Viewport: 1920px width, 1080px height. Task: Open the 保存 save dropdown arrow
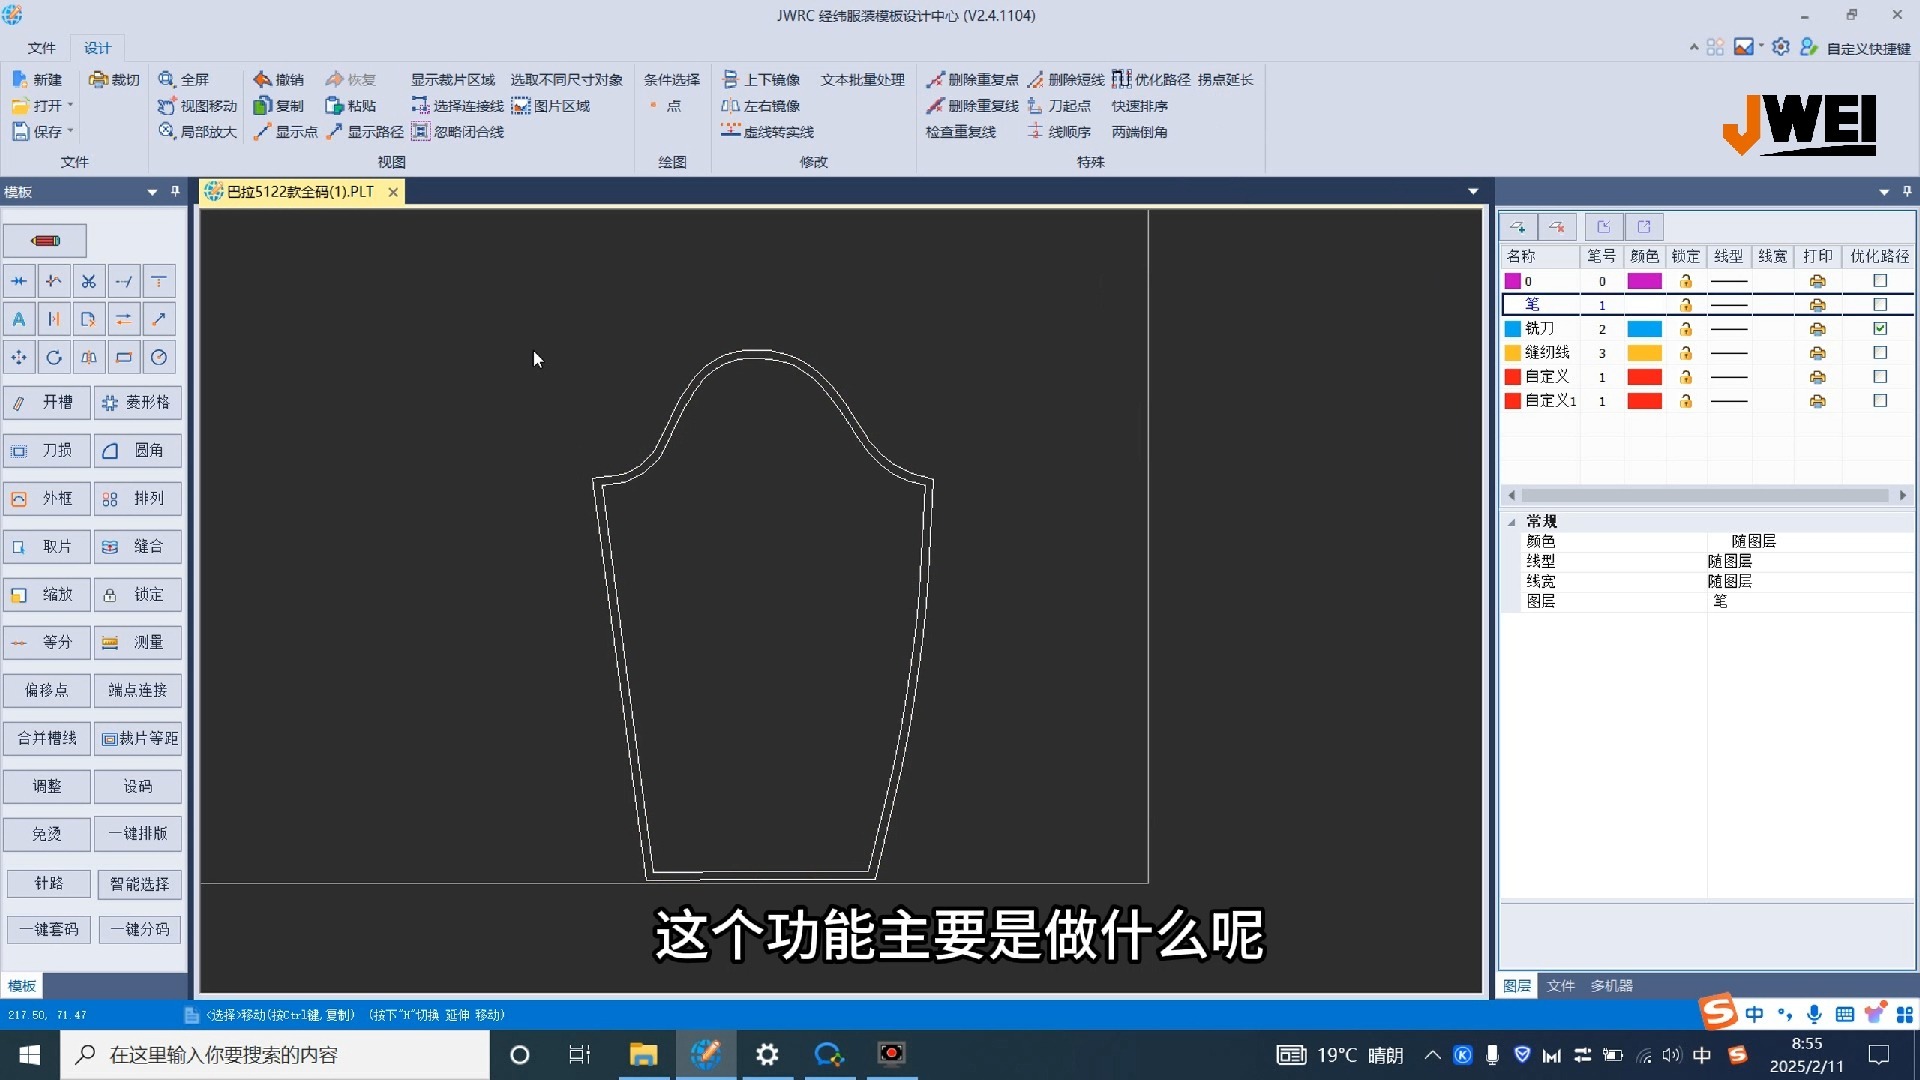tap(68, 131)
